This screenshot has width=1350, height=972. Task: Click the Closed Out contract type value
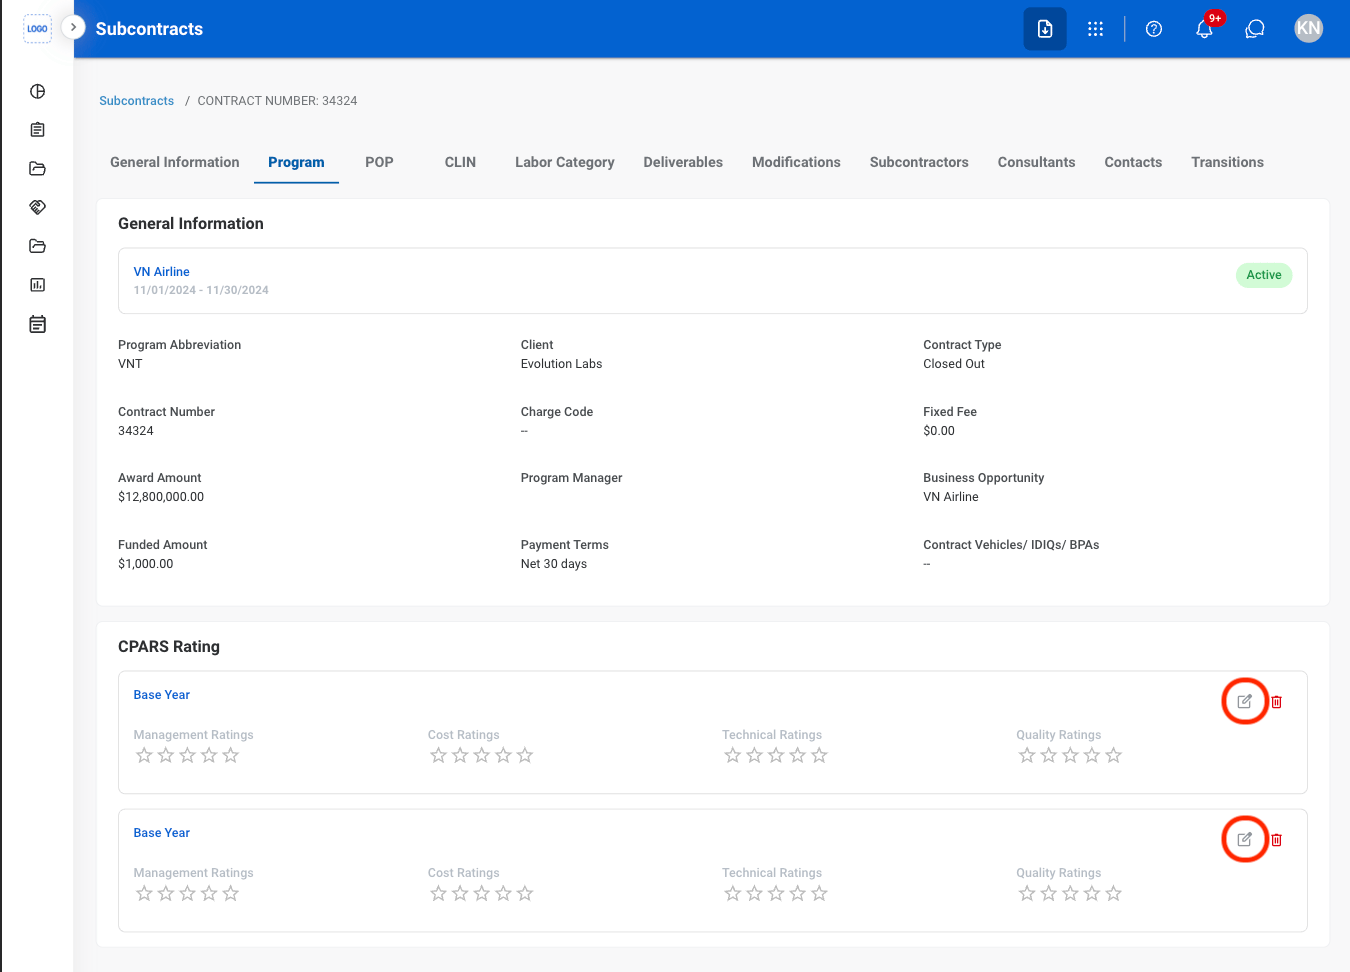point(954,364)
